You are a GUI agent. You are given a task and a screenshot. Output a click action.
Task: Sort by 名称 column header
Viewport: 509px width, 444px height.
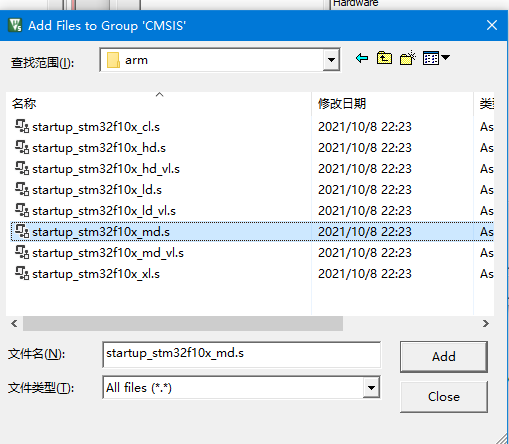(x=159, y=104)
